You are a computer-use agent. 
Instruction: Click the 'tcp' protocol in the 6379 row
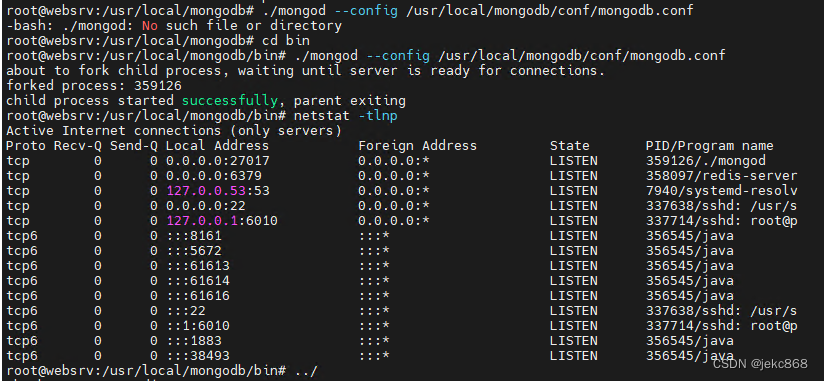click(18, 176)
